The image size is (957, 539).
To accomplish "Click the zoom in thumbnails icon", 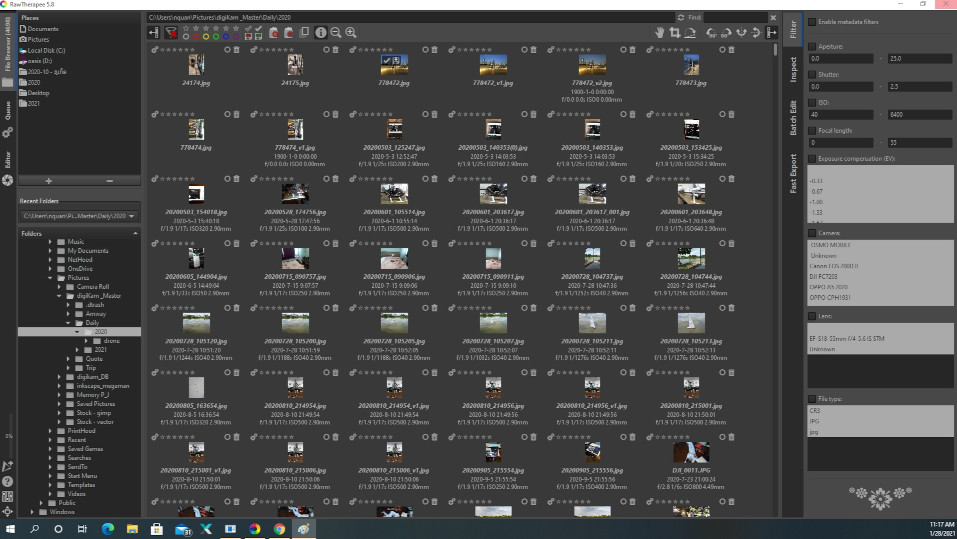I will pyautogui.click(x=350, y=33).
